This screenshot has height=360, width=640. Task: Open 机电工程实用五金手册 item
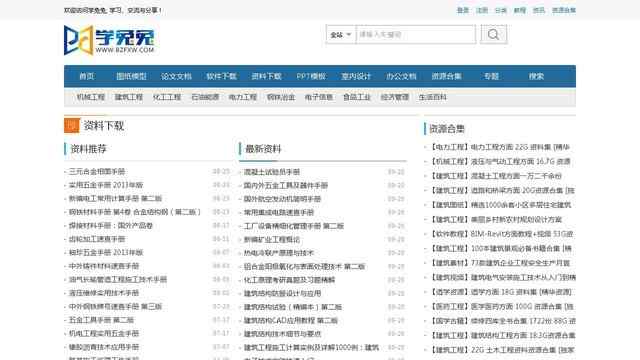click(x=104, y=333)
